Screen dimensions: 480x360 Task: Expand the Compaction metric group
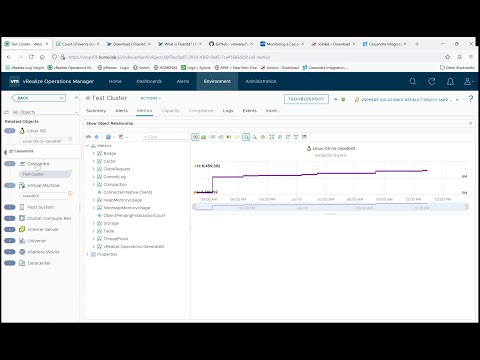pyautogui.click(x=94, y=184)
